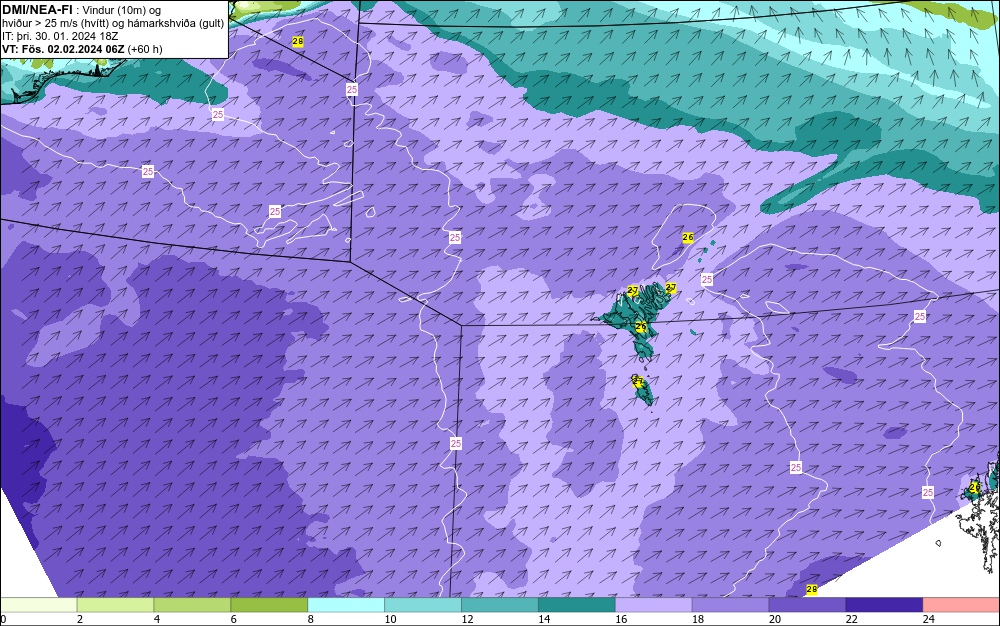Click the legend scale label '12'

(467, 619)
